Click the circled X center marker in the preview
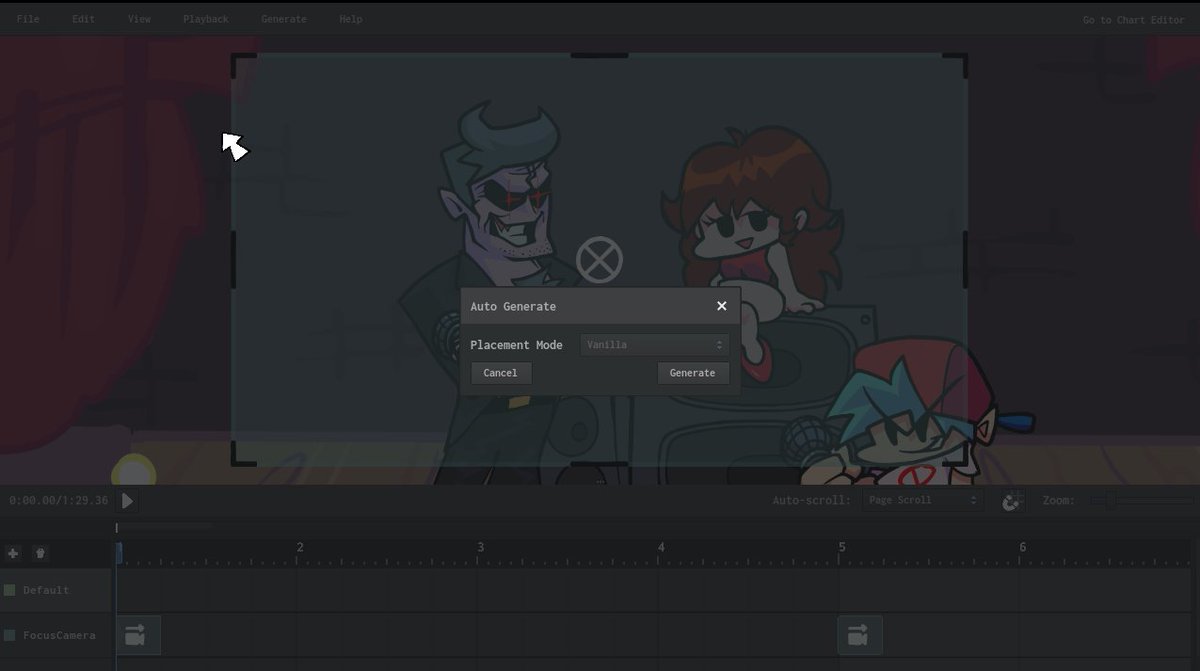This screenshot has width=1200, height=671. 600,260
